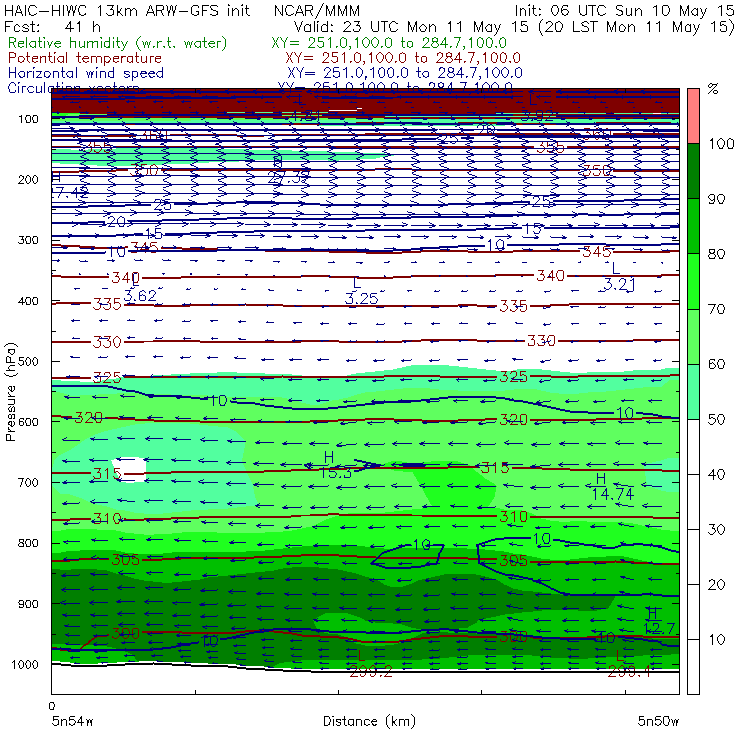This screenshot has width=740, height=740.
Task: Click the pink above-100 colorbar segment
Action: point(693,116)
